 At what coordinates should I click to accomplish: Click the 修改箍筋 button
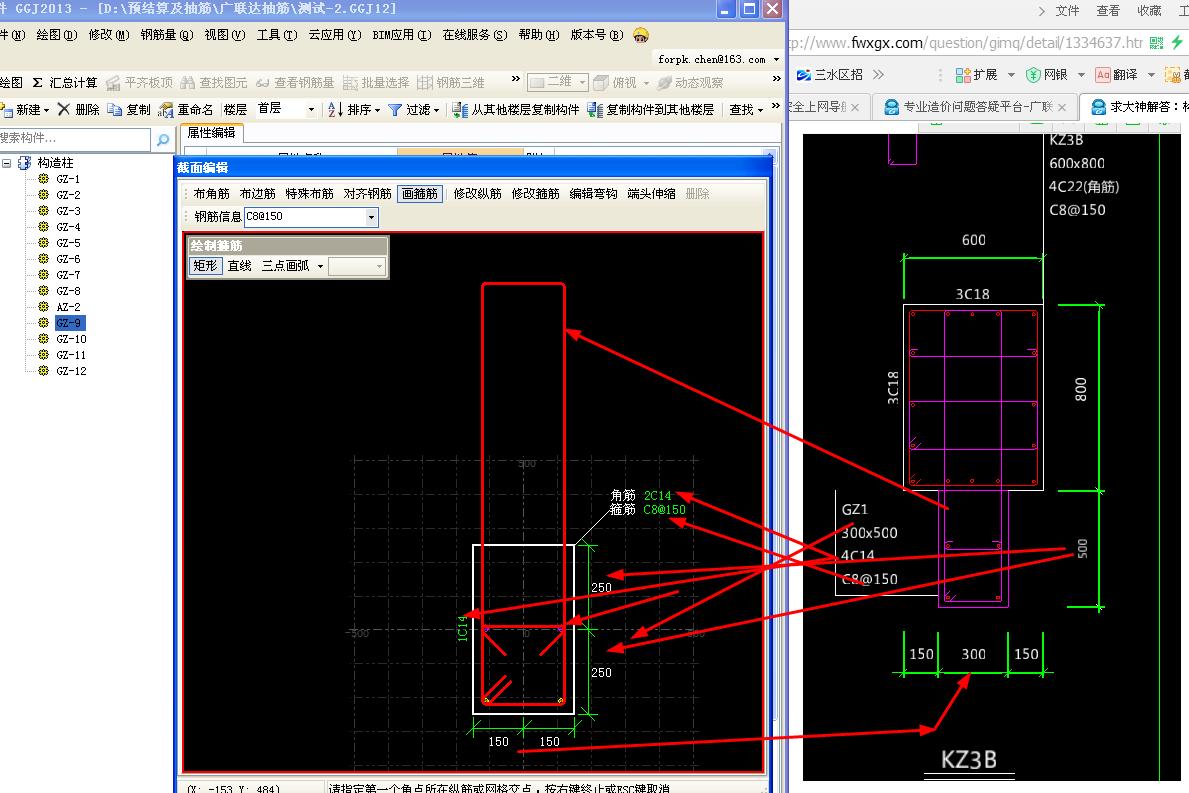pos(535,194)
